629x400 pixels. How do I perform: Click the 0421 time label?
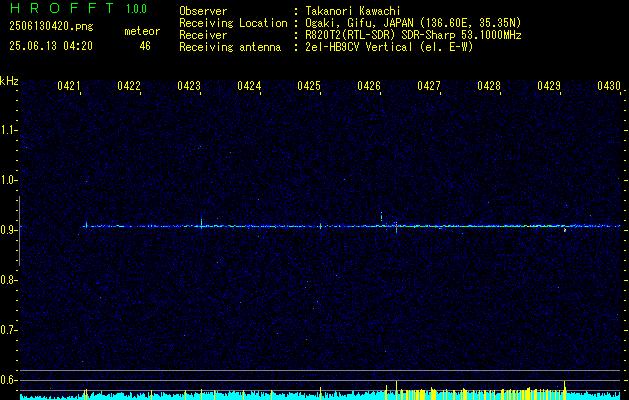69,86
